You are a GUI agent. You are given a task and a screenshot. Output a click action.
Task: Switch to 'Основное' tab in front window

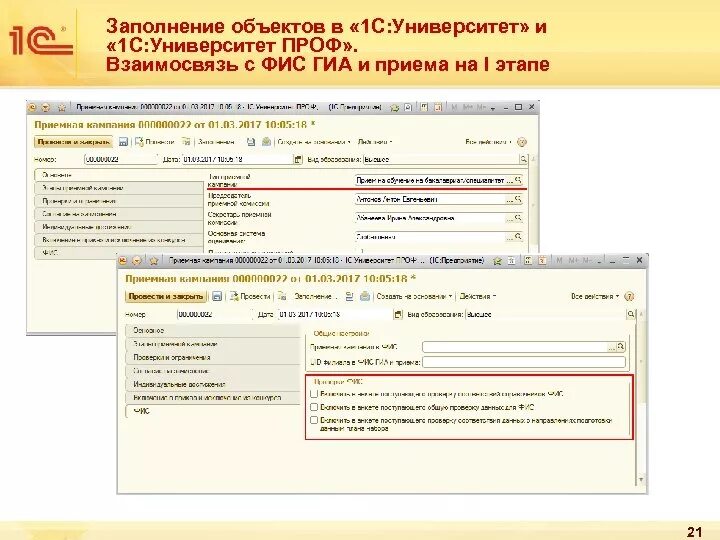click(212, 330)
